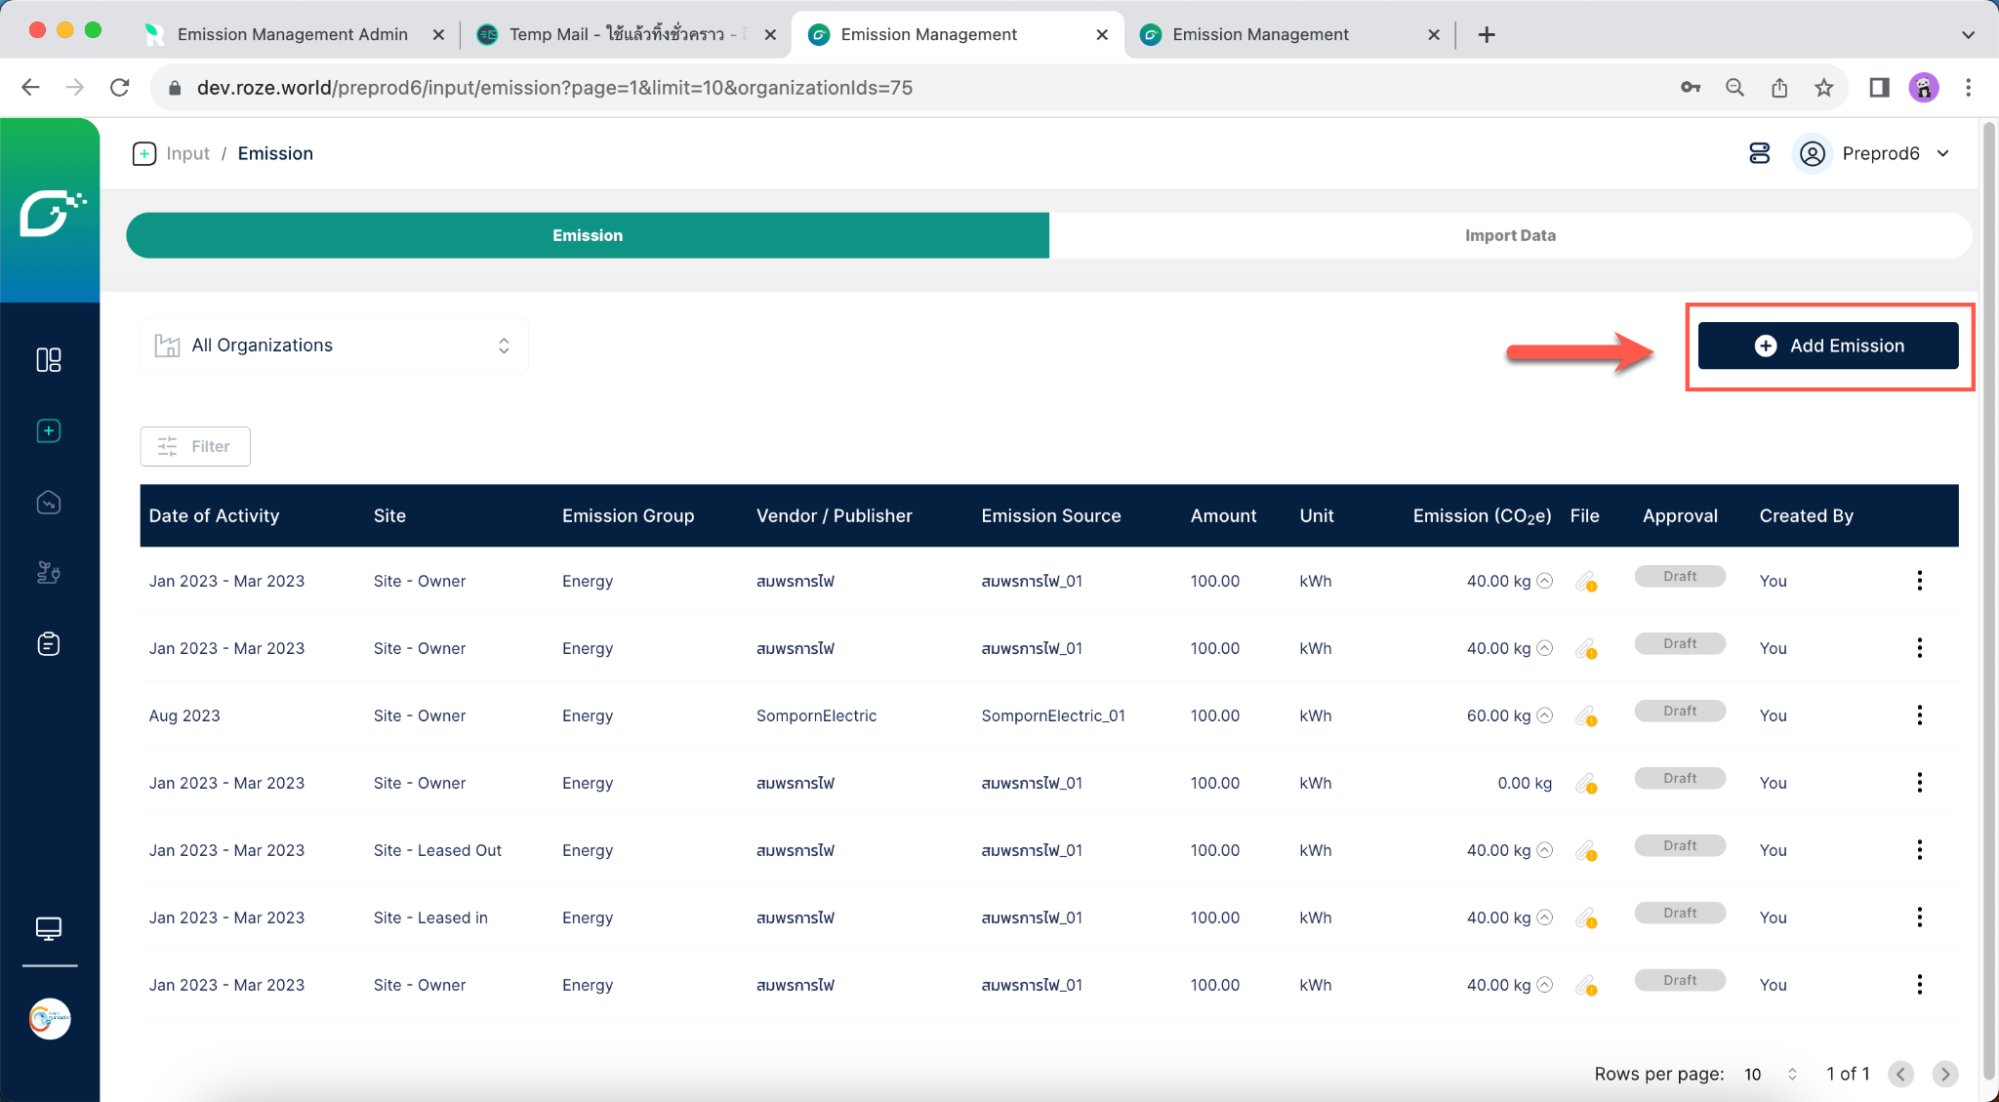1999x1102 pixels.
Task: Change the rows per page selector
Action: 1769,1074
